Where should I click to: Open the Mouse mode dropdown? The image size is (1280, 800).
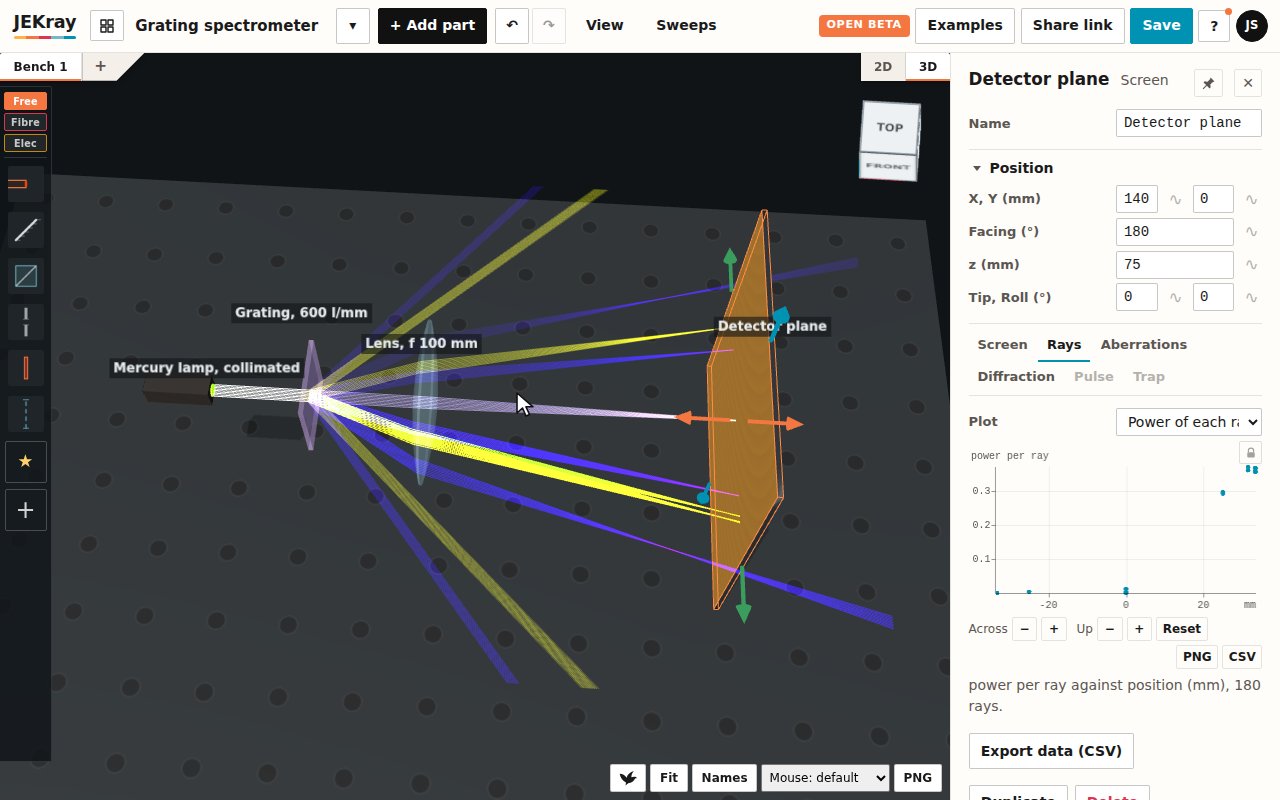(x=825, y=777)
